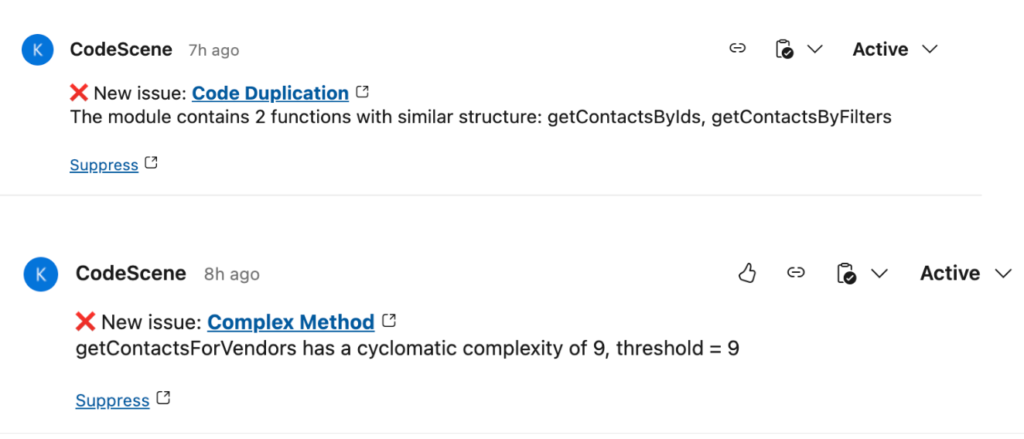Viewport: 1024px width, 439px height.
Task: Open Active status dropdown on Code Duplication comment
Action: coord(894,49)
